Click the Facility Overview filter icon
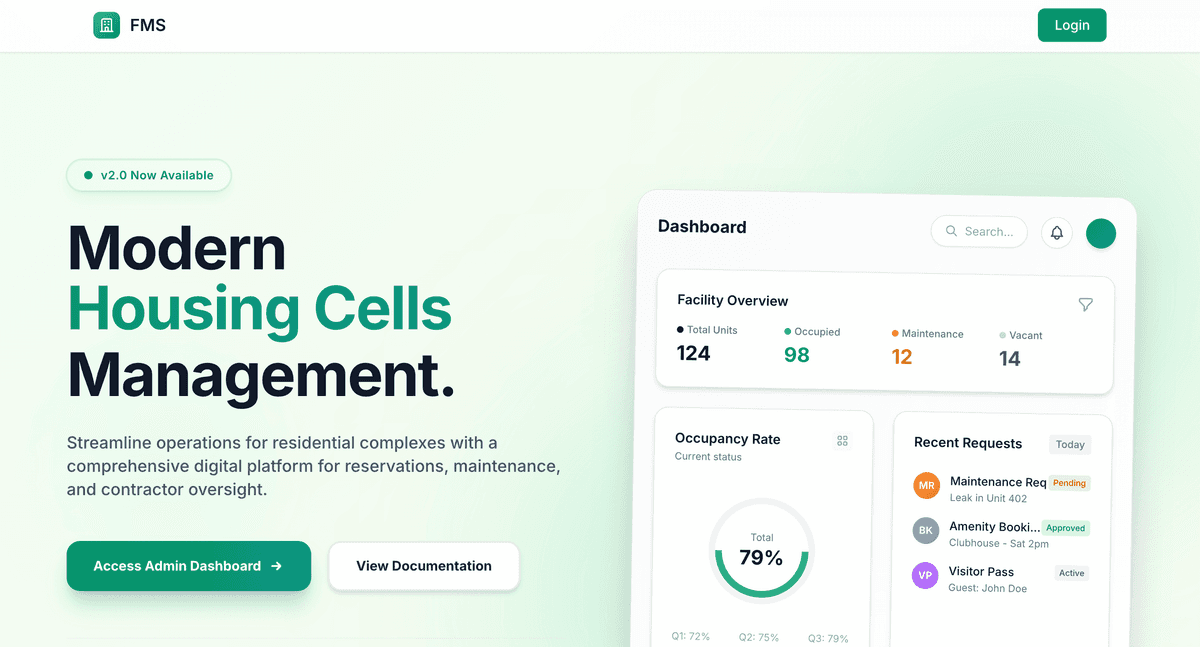 (1085, 304)
